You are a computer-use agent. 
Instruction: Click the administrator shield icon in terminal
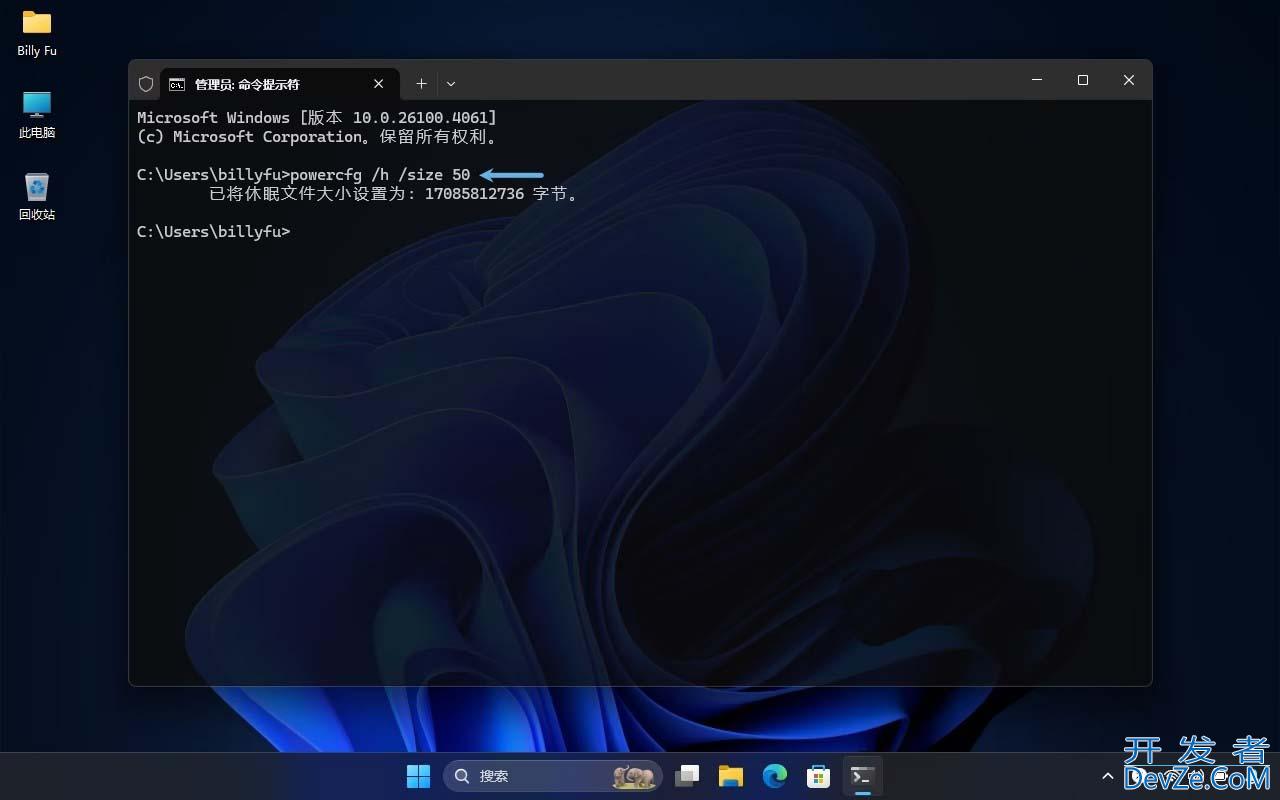pyautogui.click(x=146, y=84)
